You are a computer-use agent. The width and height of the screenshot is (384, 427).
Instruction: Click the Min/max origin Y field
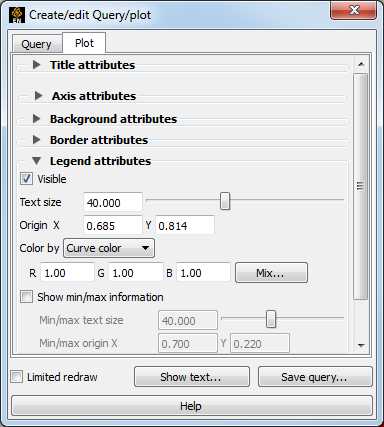260,343
